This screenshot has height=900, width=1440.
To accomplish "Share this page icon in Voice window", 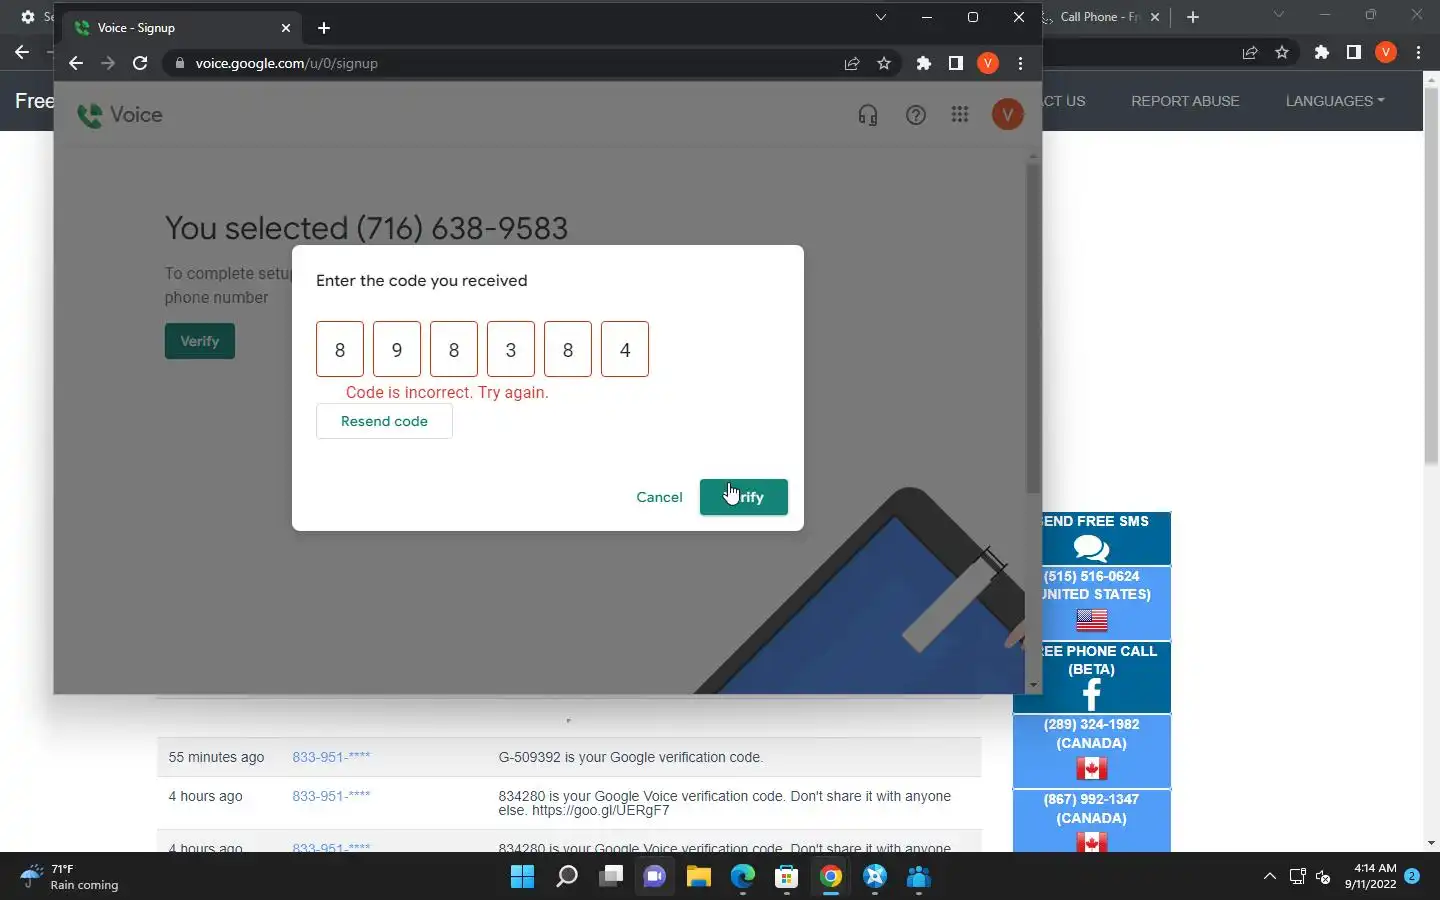I will (852, 63).
